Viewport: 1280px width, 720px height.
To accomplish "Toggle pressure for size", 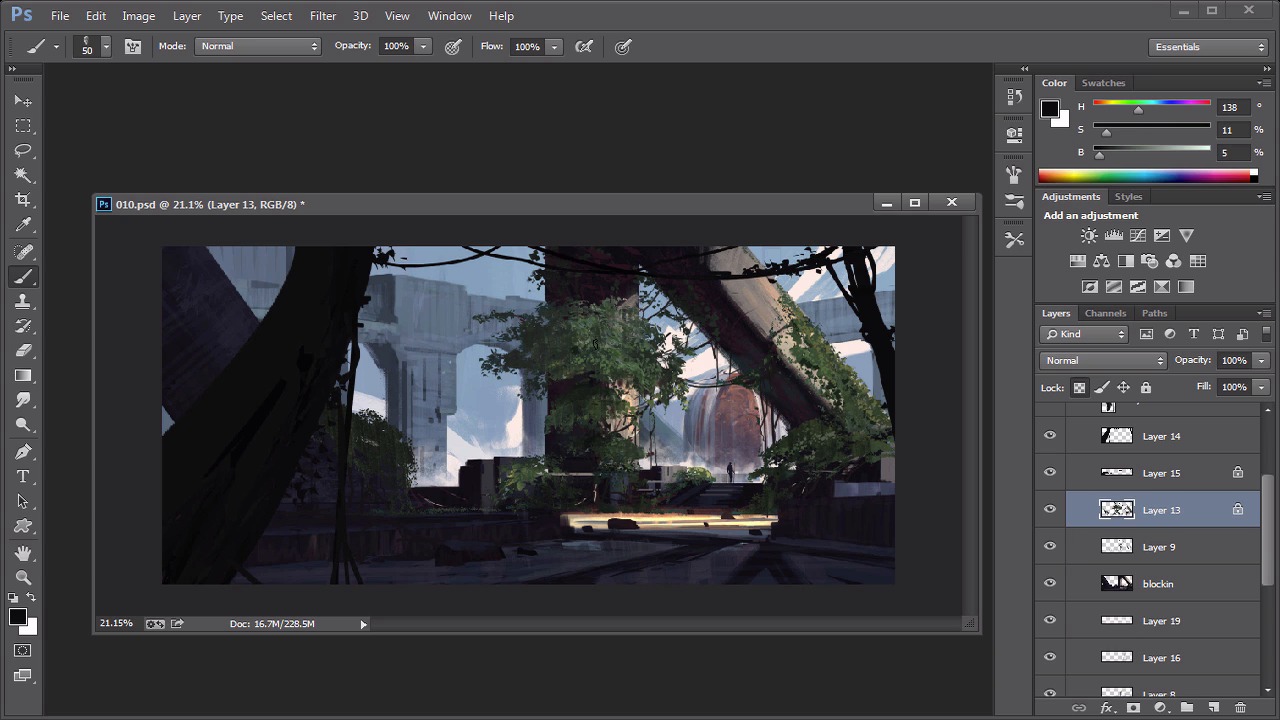I will click(x=623, y=46).
